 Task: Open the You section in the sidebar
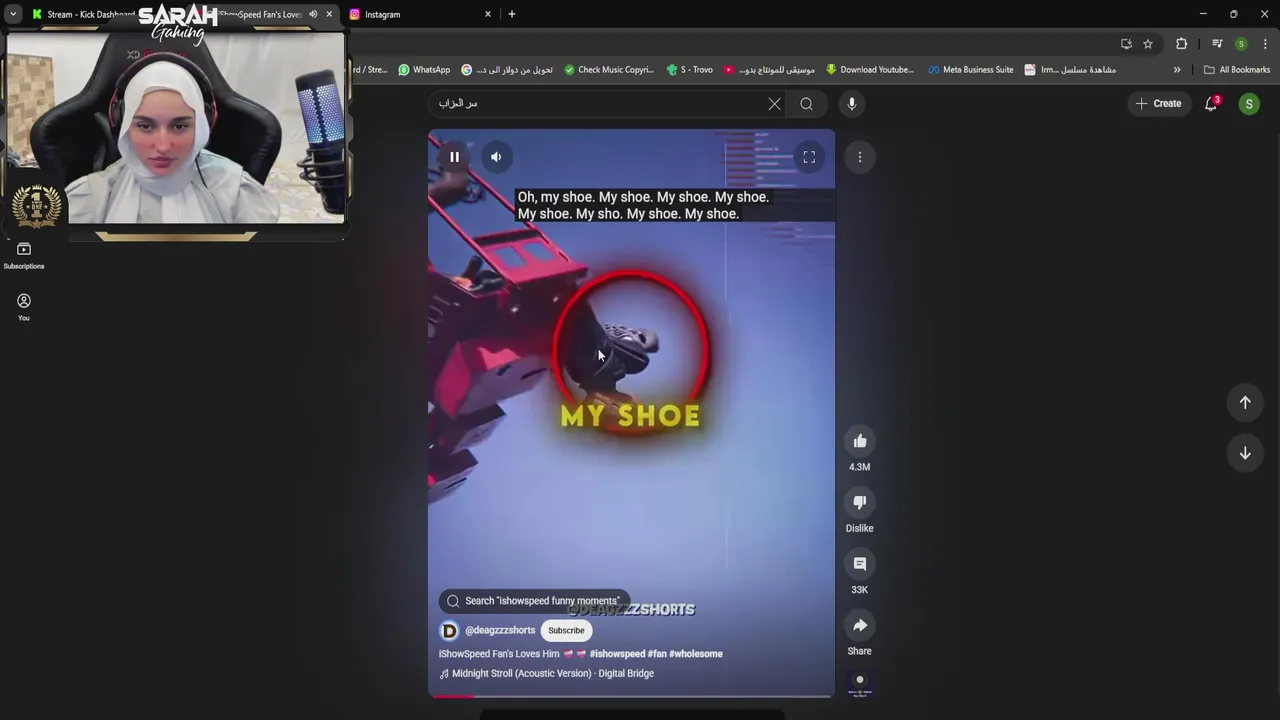click(24, 307)
